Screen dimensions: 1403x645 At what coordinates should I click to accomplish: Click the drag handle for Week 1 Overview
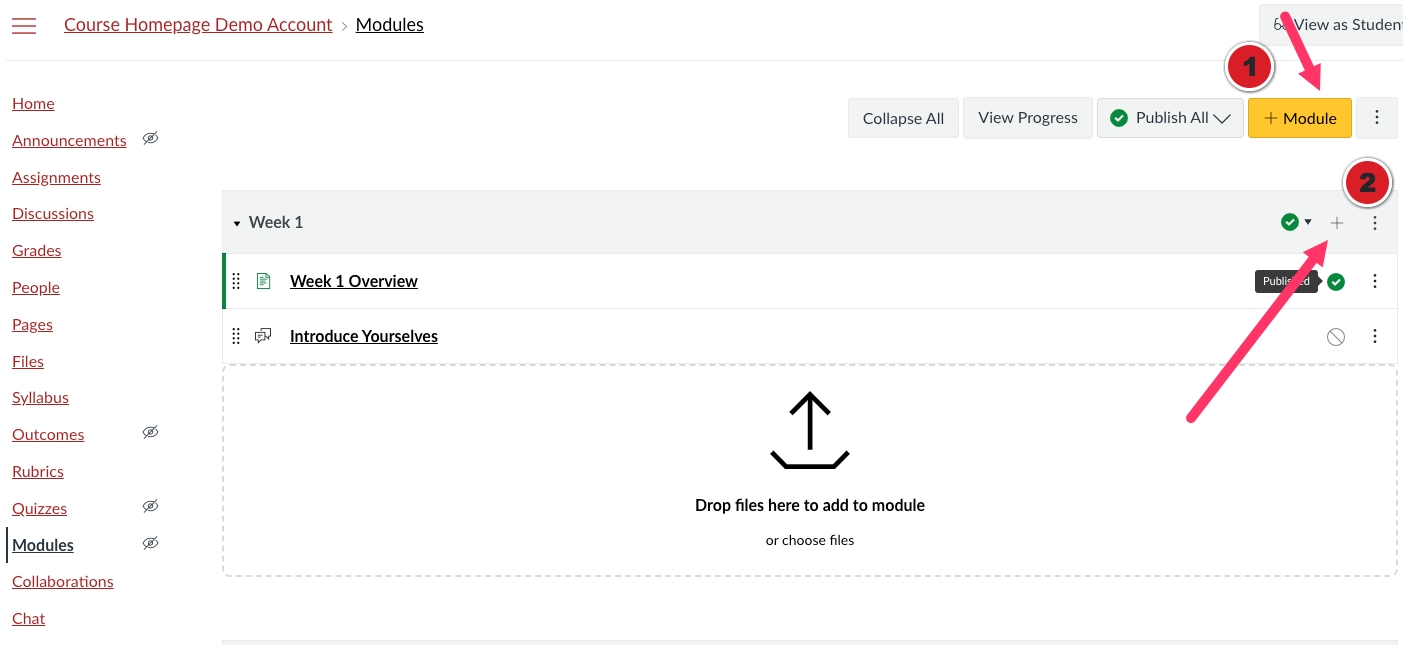(x=236, y=281)
